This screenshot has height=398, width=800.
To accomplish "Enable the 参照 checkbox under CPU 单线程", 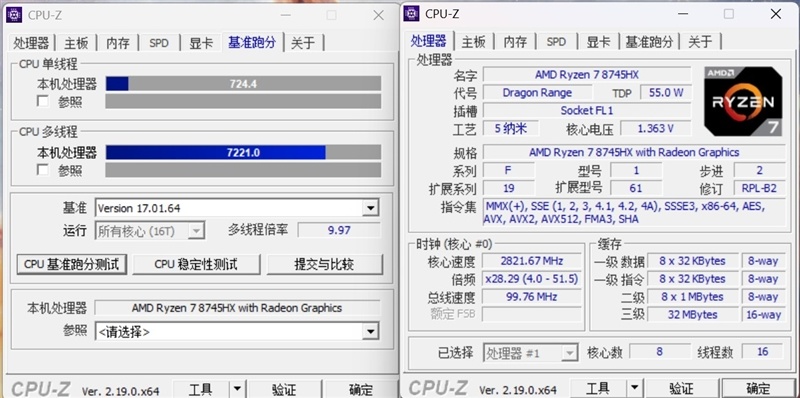I will click(43, 101).
